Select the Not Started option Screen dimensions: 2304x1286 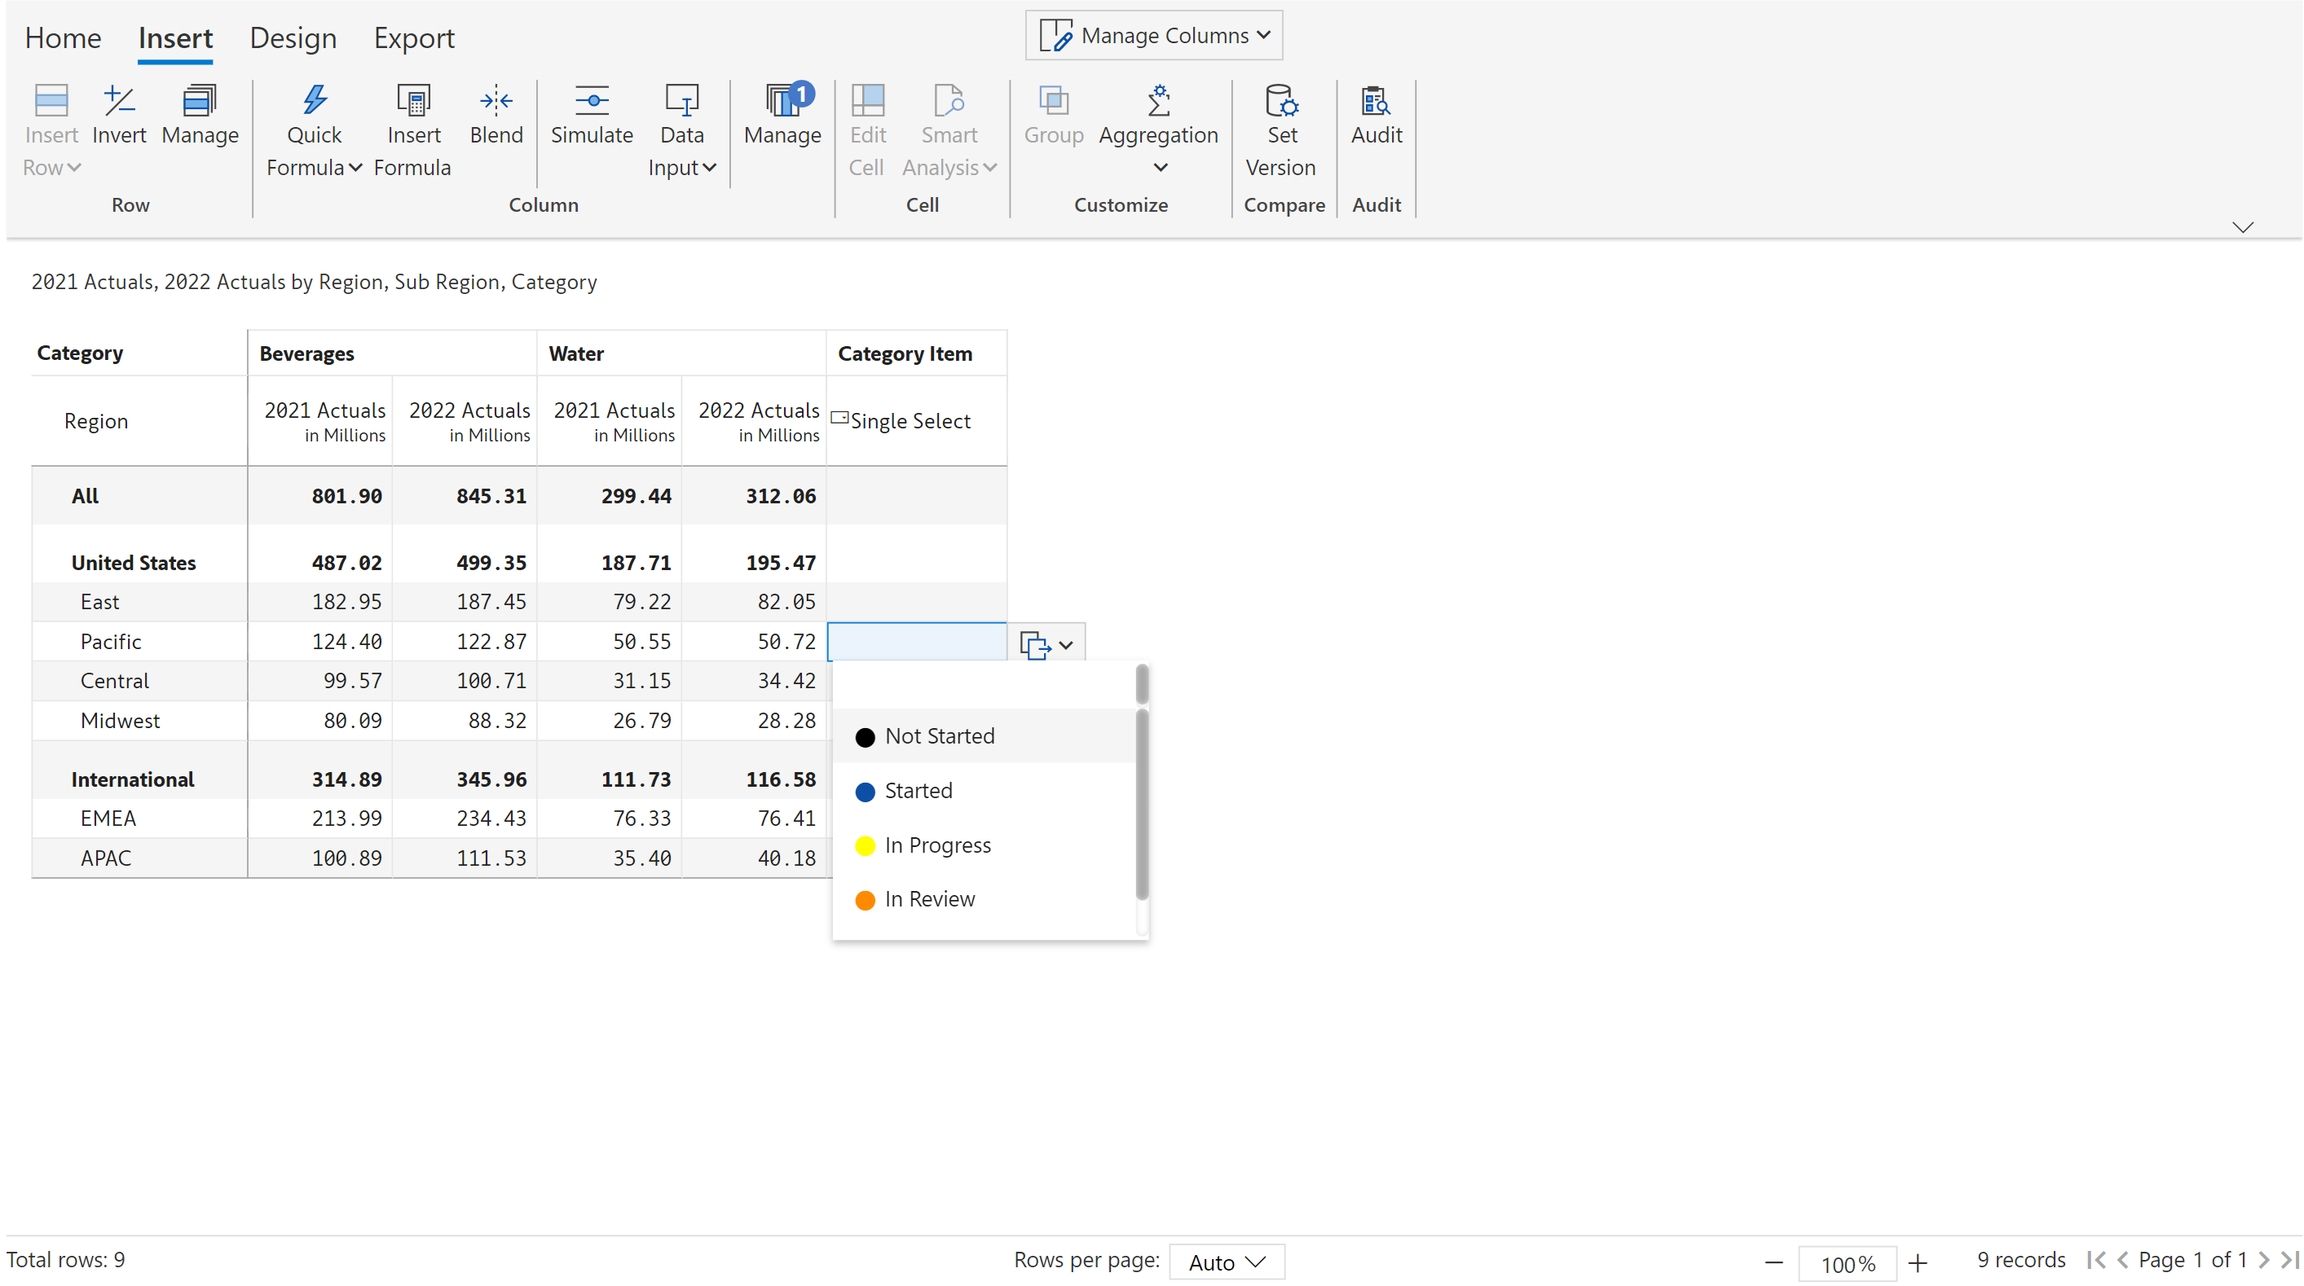click(x=939, y=737)
